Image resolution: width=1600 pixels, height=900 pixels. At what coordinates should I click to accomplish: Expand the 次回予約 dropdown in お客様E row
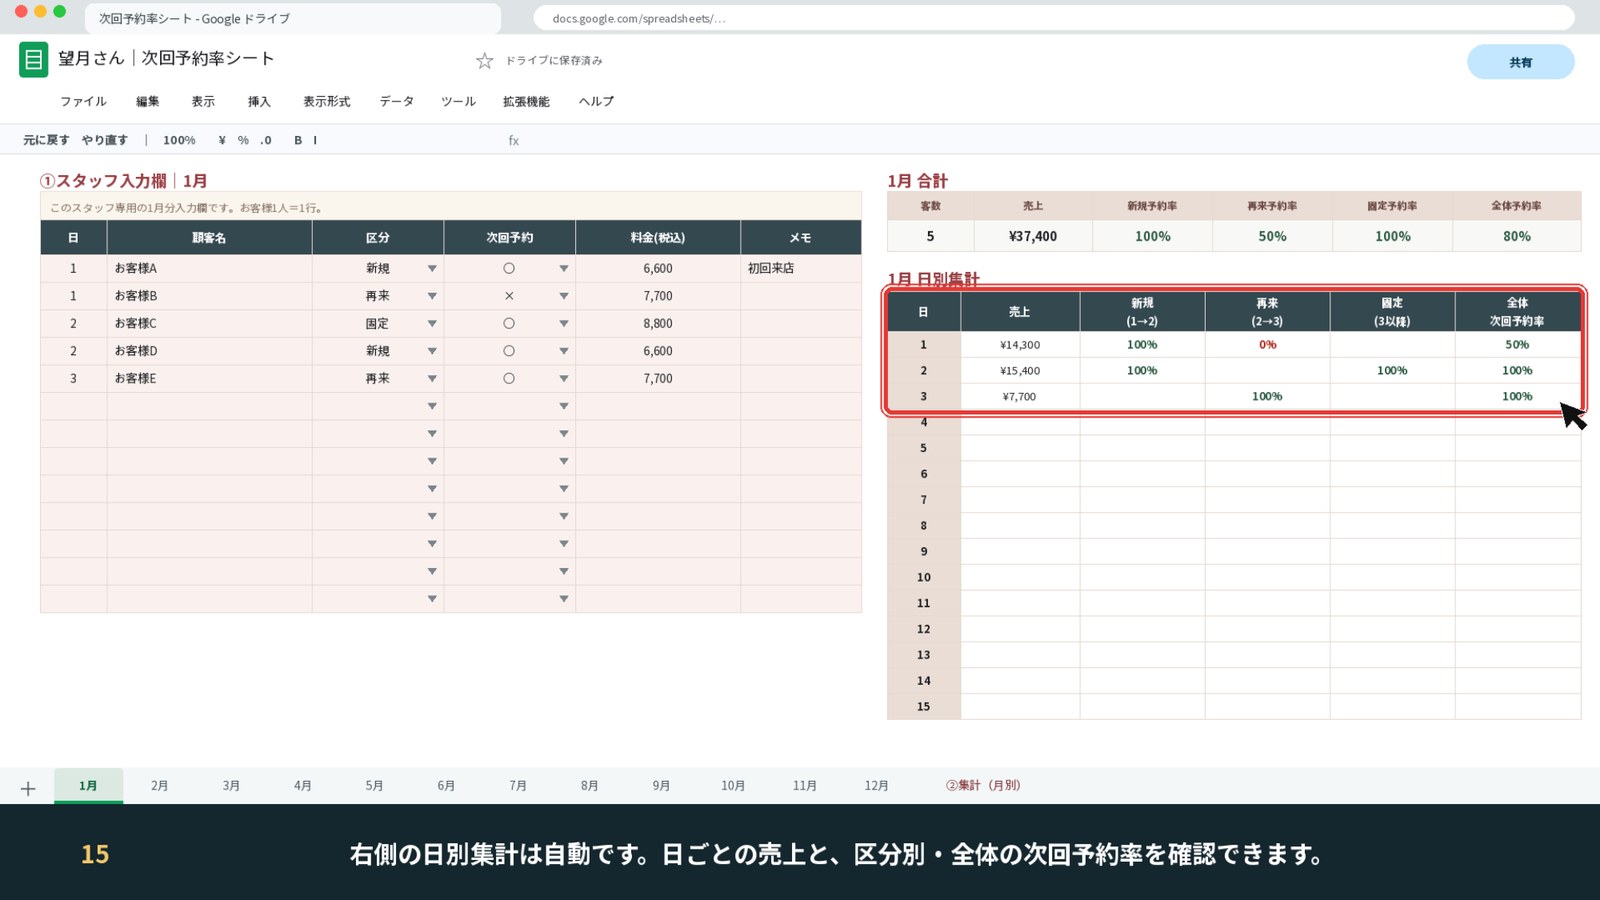[x=564, y=379]
